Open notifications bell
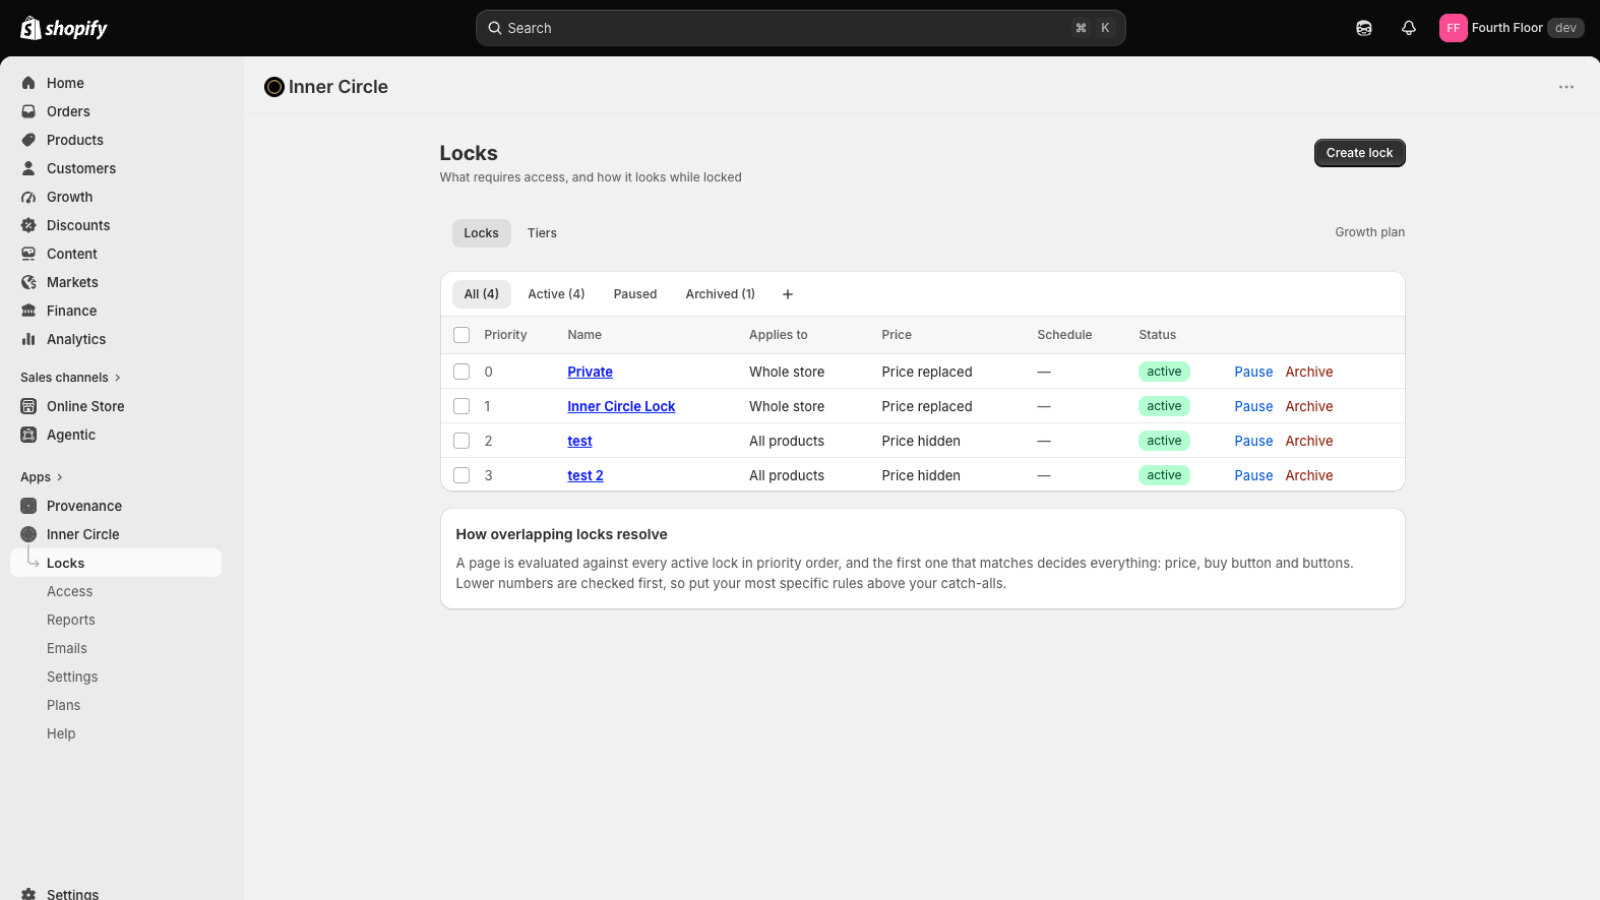Screen dimensions: 1600x900 [x=1409, y=28]
